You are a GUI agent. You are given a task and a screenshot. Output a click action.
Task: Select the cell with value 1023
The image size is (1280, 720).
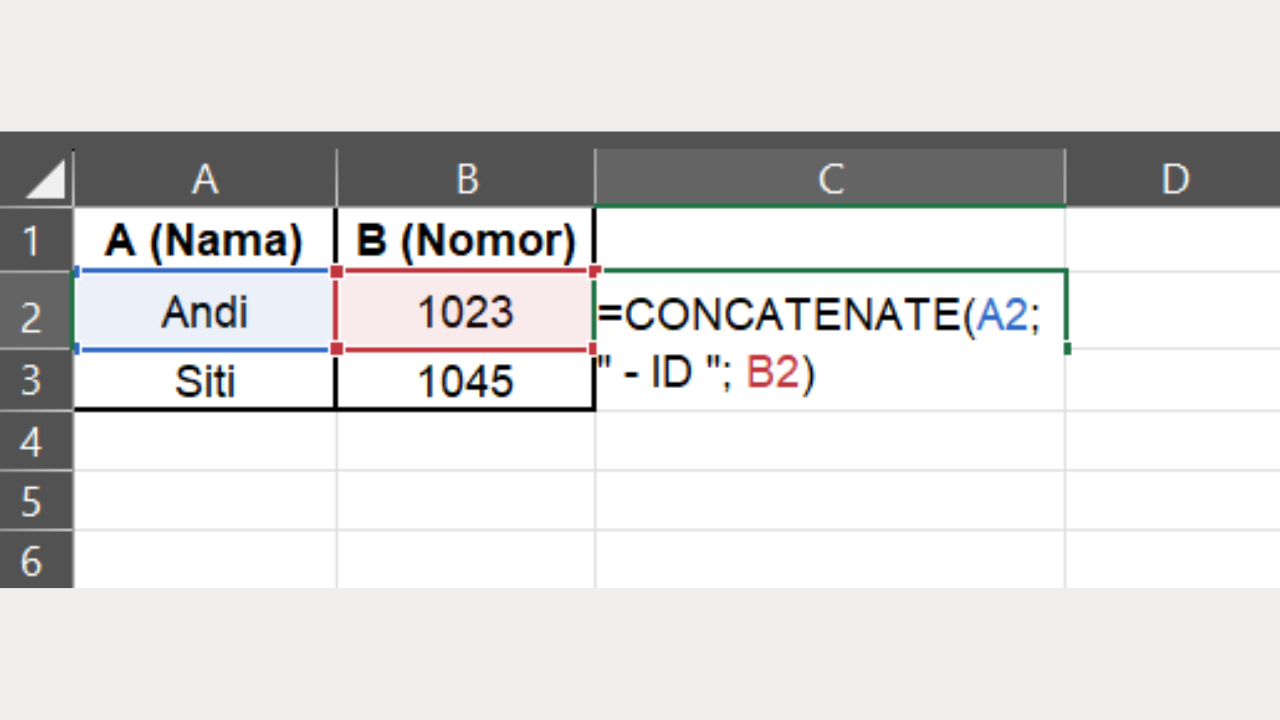pos(465,312)
